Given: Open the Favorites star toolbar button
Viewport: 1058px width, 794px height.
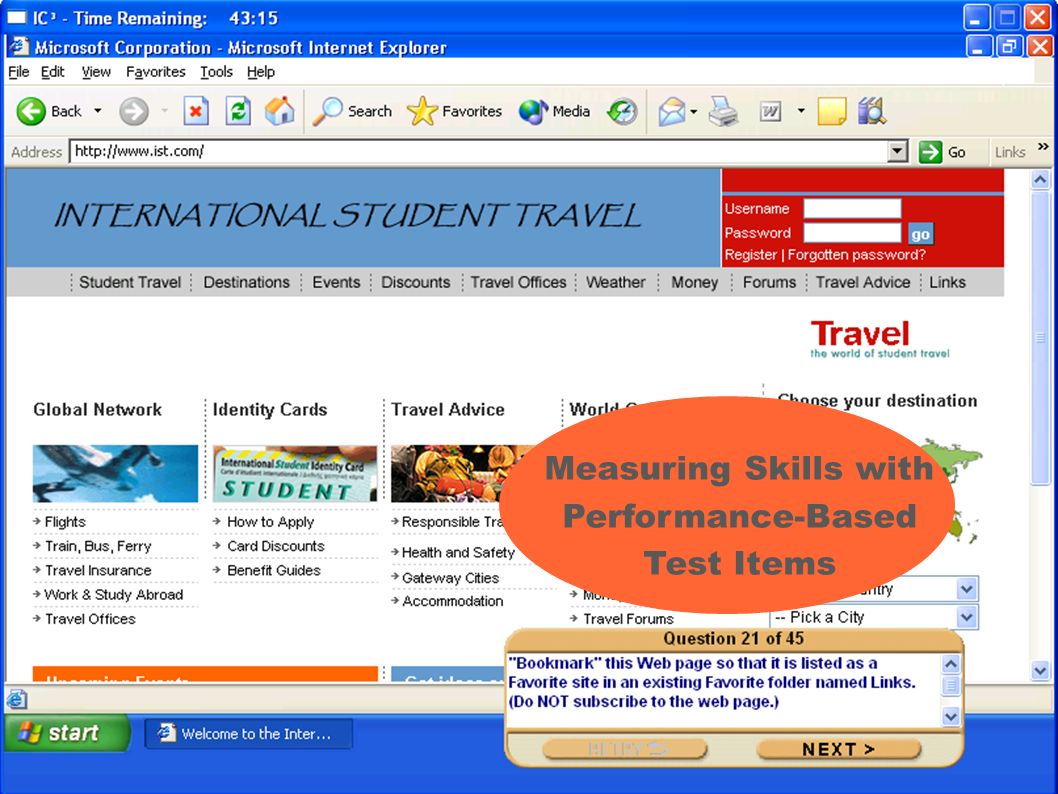Looking at the screenshot, I should 454,111.
